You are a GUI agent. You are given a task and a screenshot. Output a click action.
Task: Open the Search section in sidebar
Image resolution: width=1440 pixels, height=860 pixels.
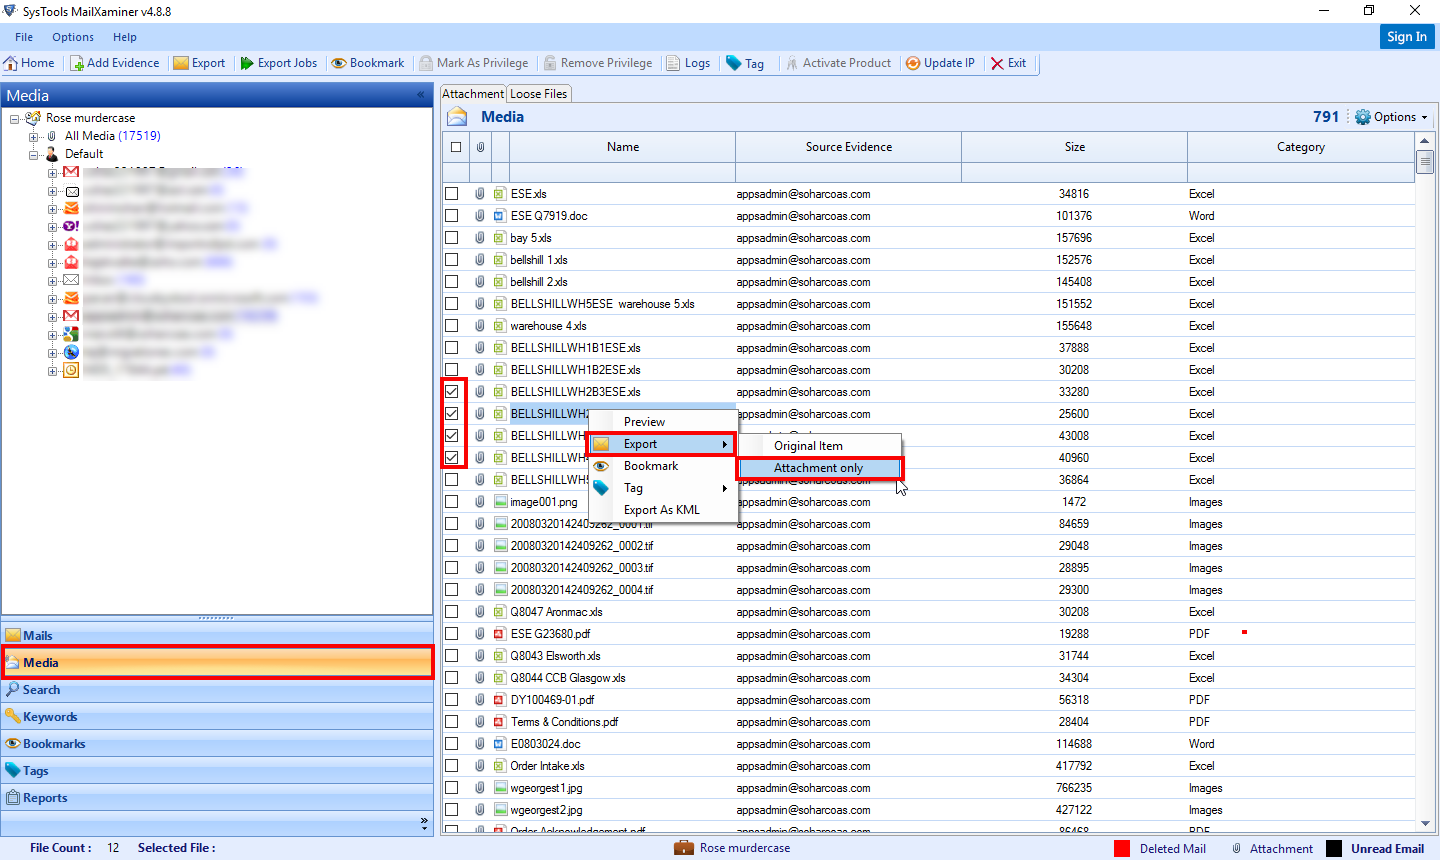[217, 690]
